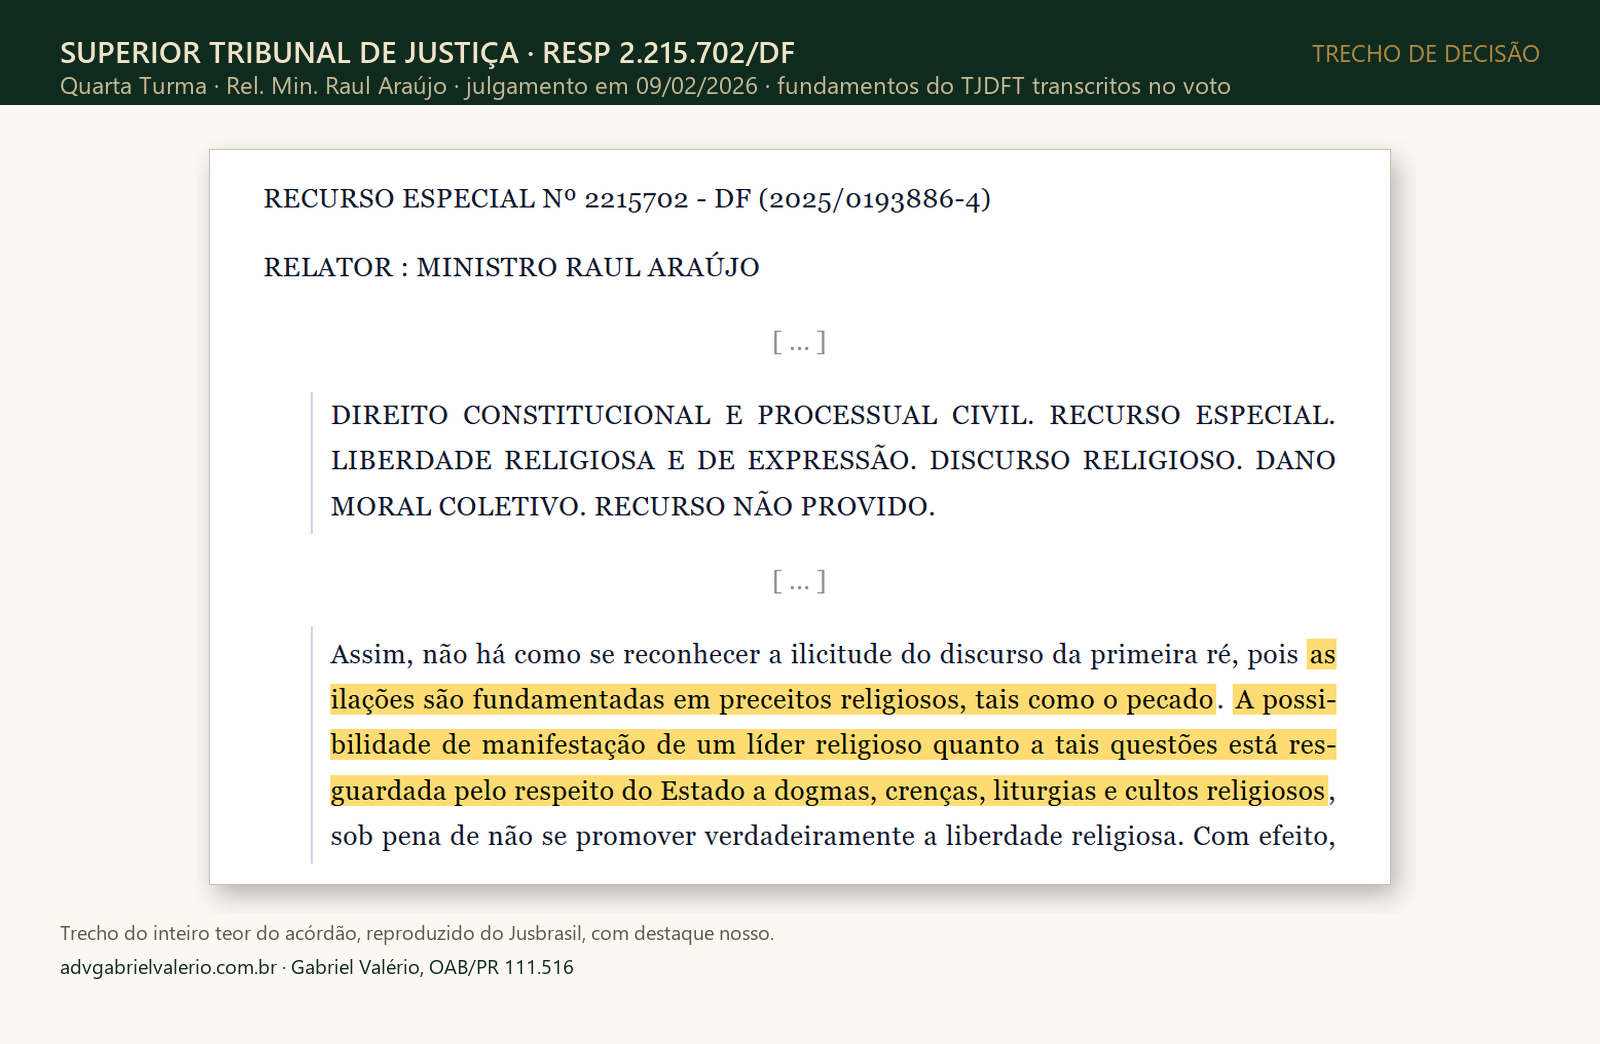Viewport: 1600px width, 1044px height.
Task: Click the footnote 'Trecho do inteiro teor do acórdão'
Action: click(x=417, y=933)
